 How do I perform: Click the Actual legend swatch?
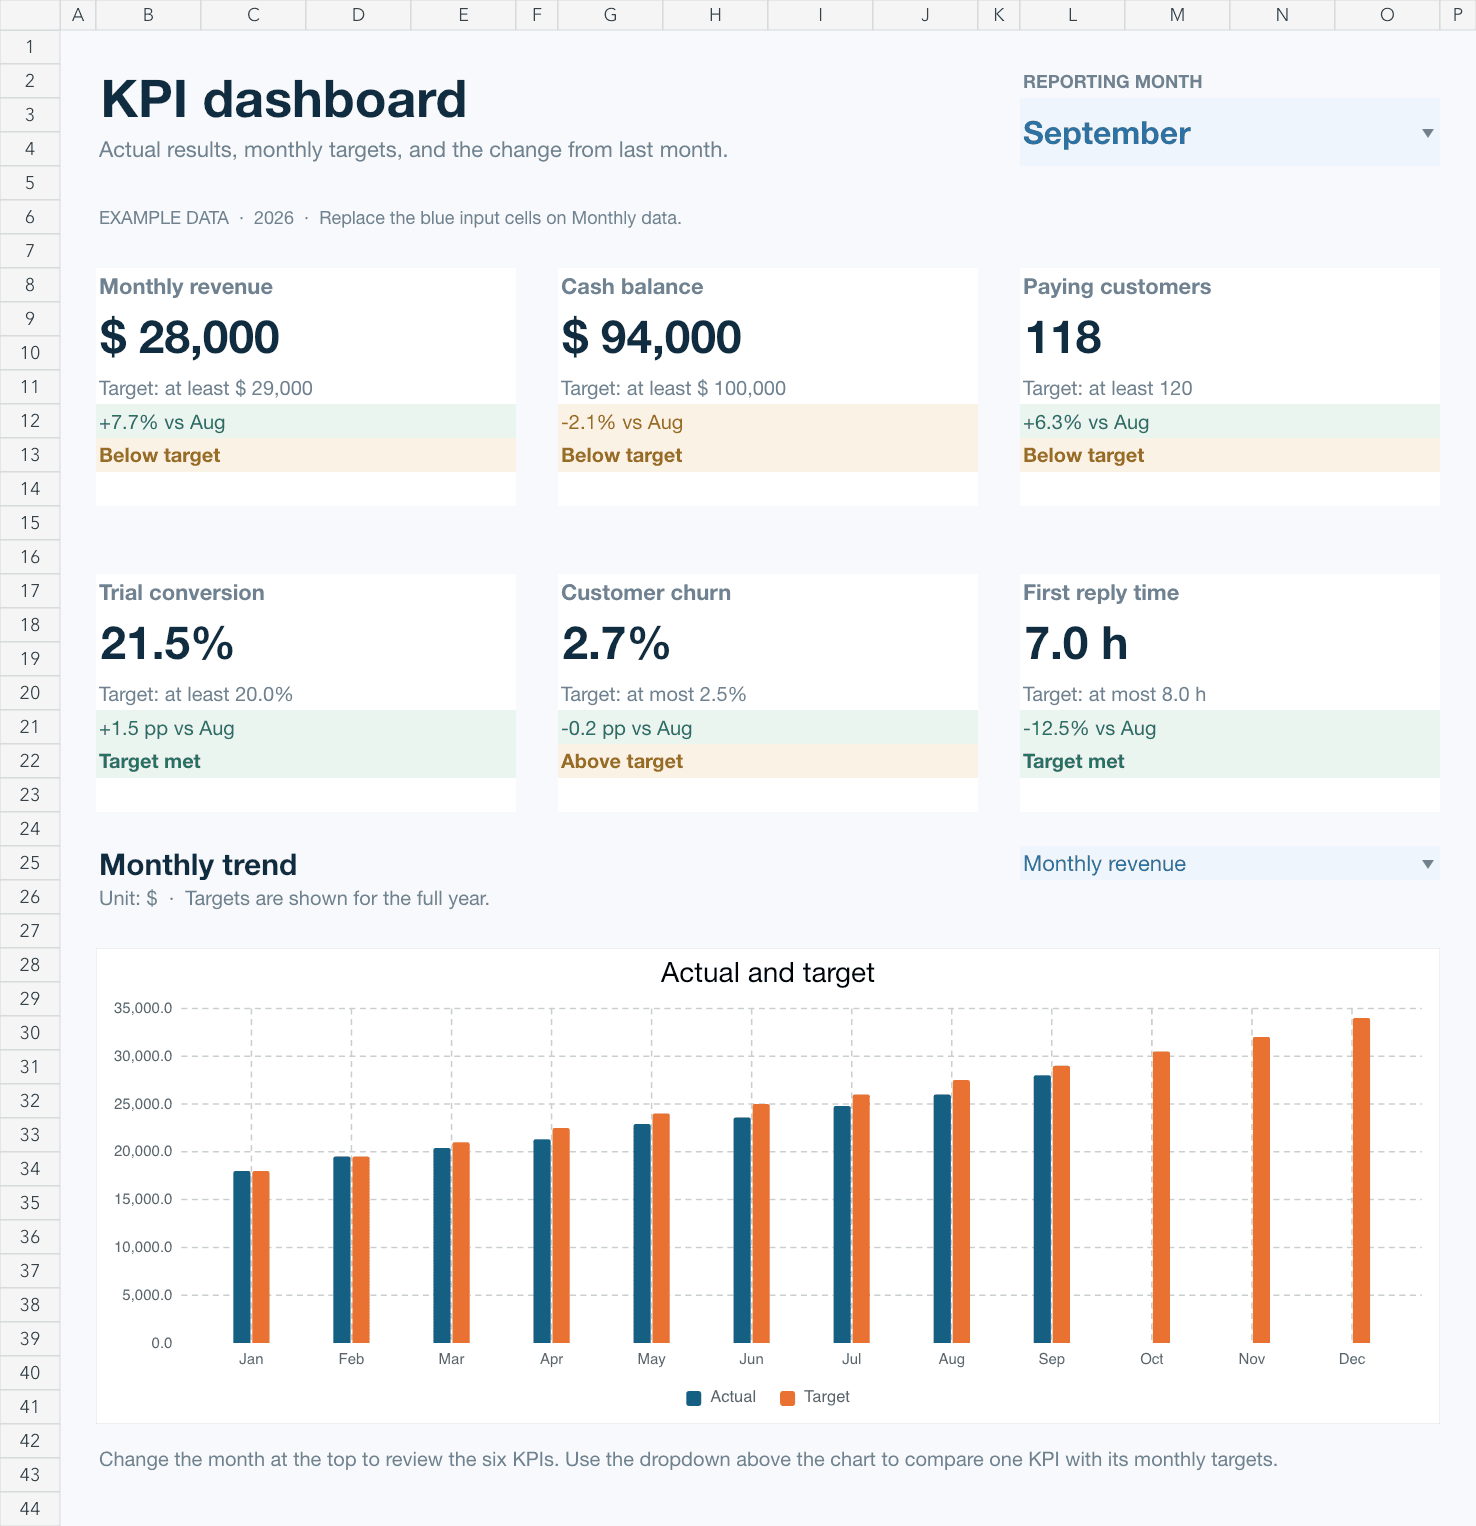click(x=693, y=1398)
